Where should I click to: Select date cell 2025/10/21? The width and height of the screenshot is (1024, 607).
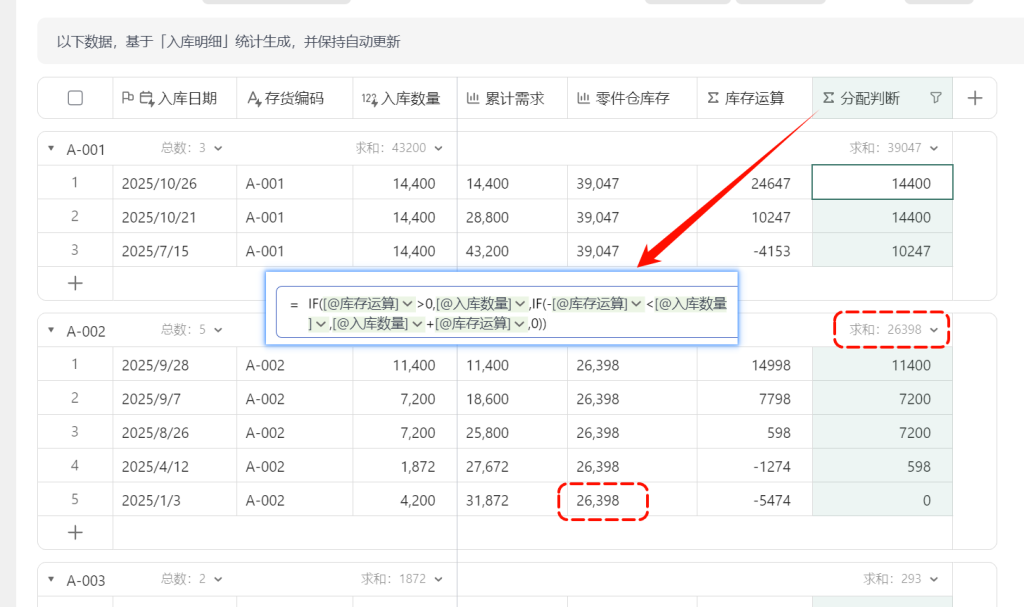click(x=175, y=217)
